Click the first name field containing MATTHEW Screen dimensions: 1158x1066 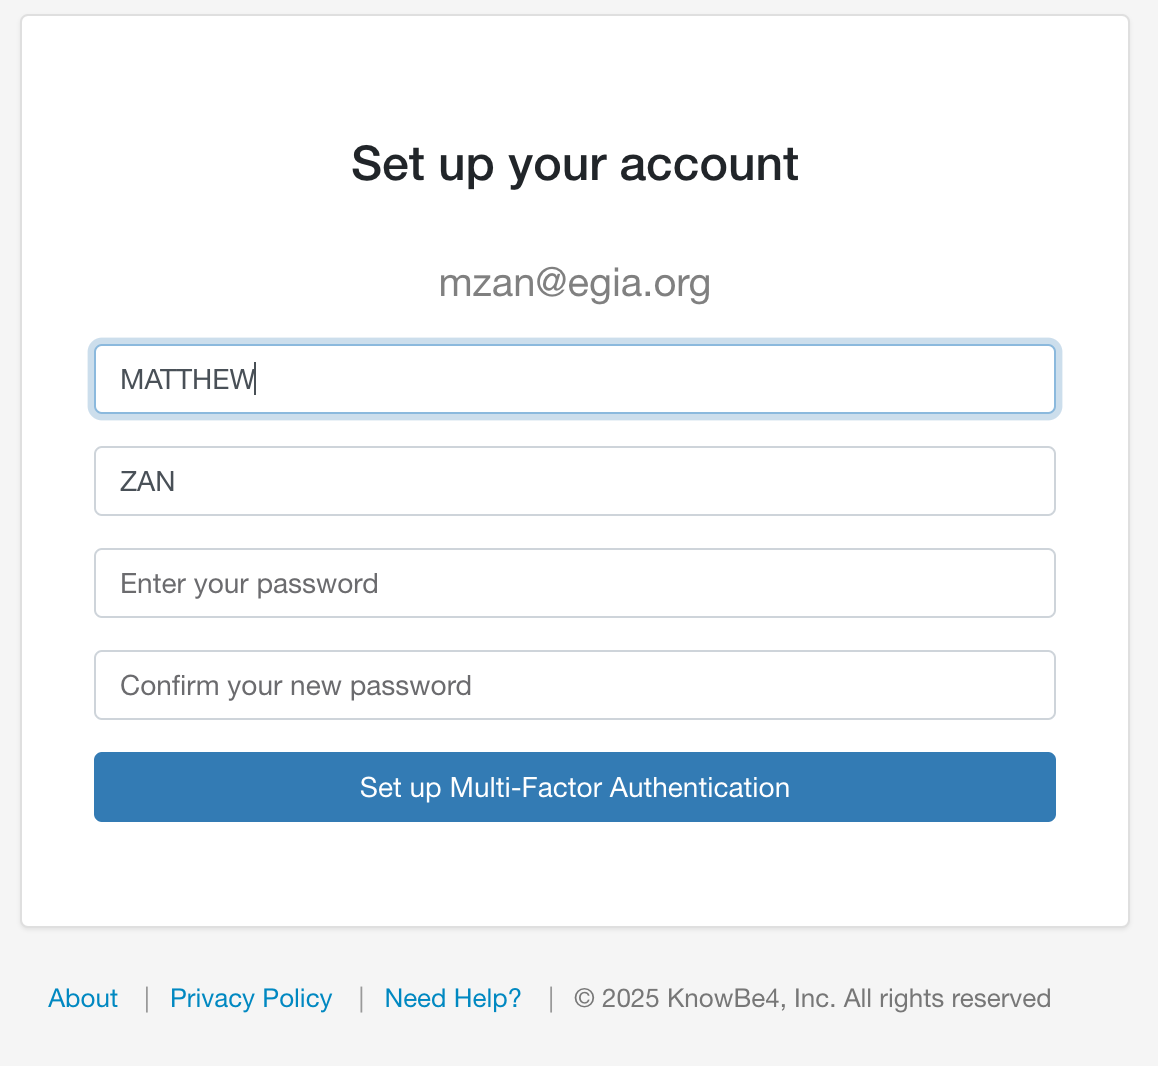point(574,379)
